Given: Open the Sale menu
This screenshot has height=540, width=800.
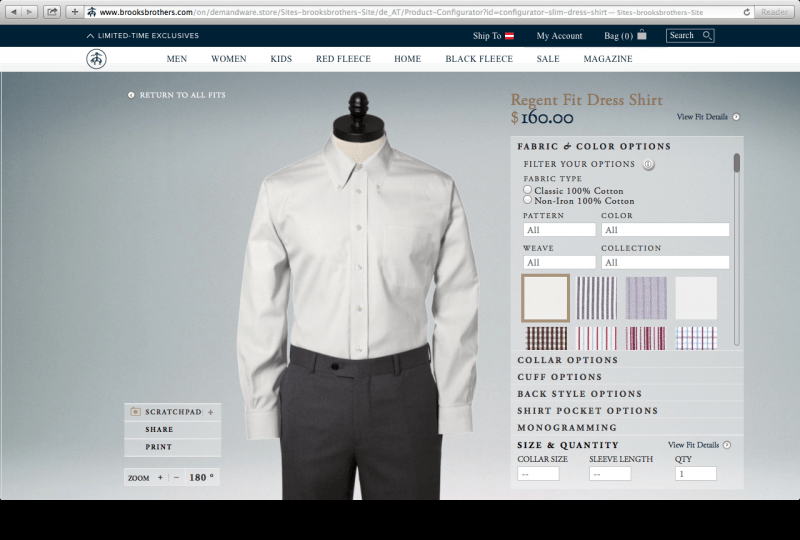Looking at the screenshot, I should [x=548, y=59].
